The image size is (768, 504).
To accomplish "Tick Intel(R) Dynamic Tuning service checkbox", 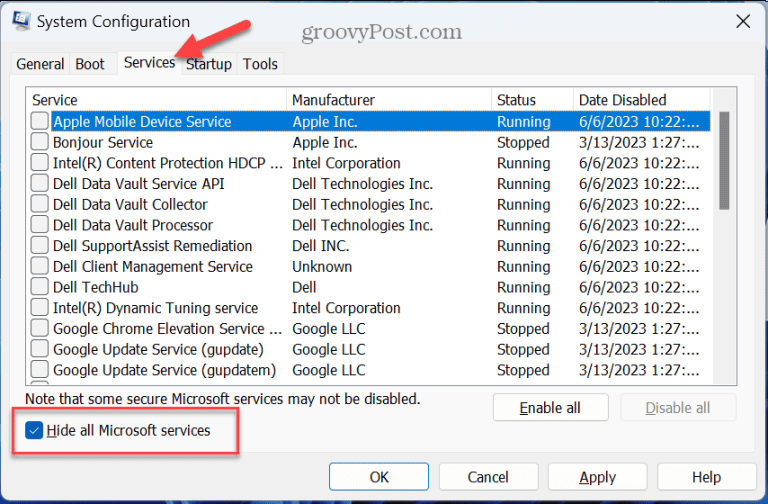I will tap(40, 307).
